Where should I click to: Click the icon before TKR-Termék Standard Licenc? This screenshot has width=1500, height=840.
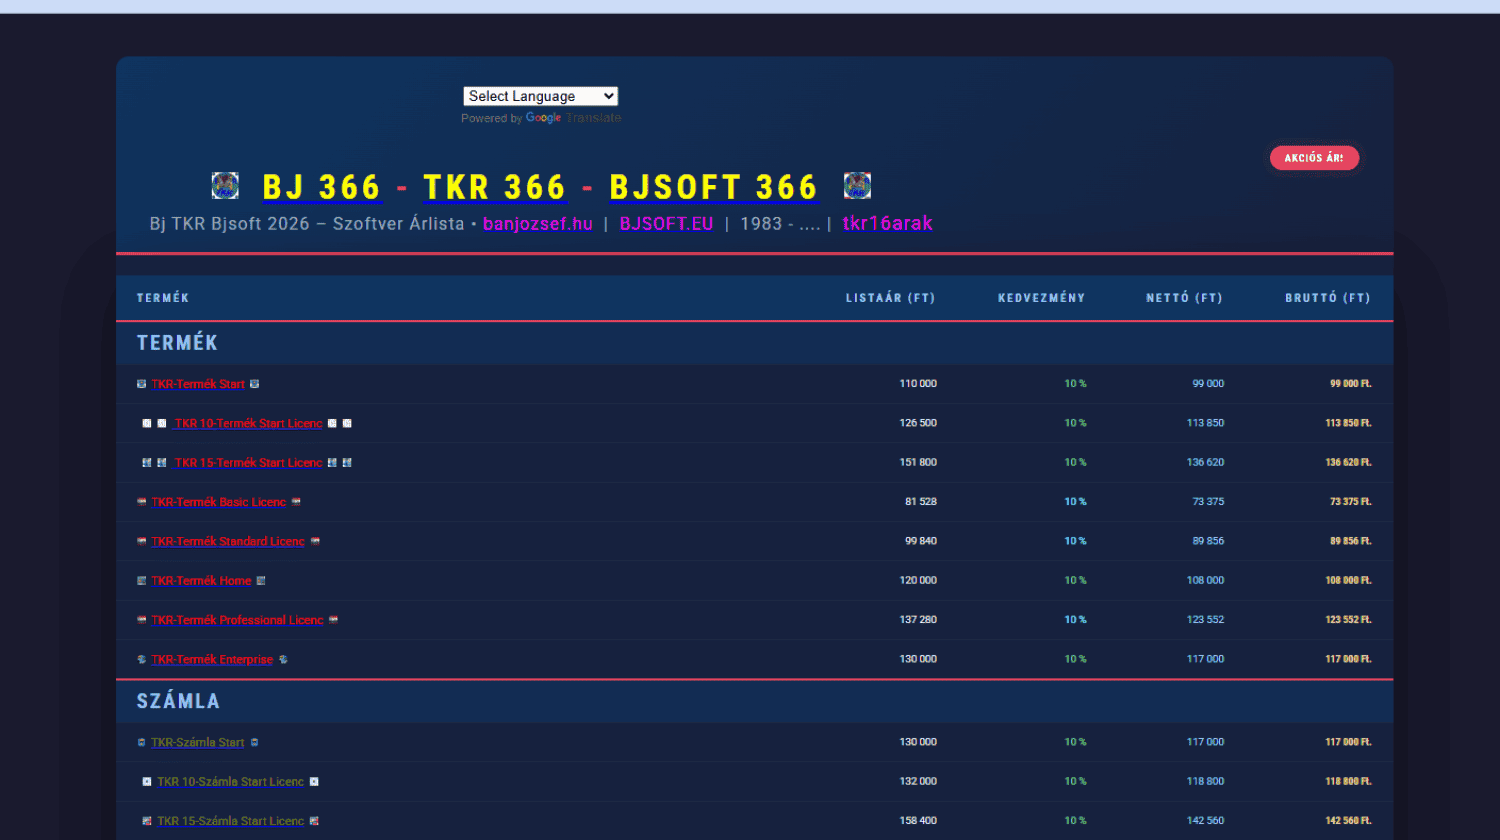pyautogui.click(x=141, y=541)
